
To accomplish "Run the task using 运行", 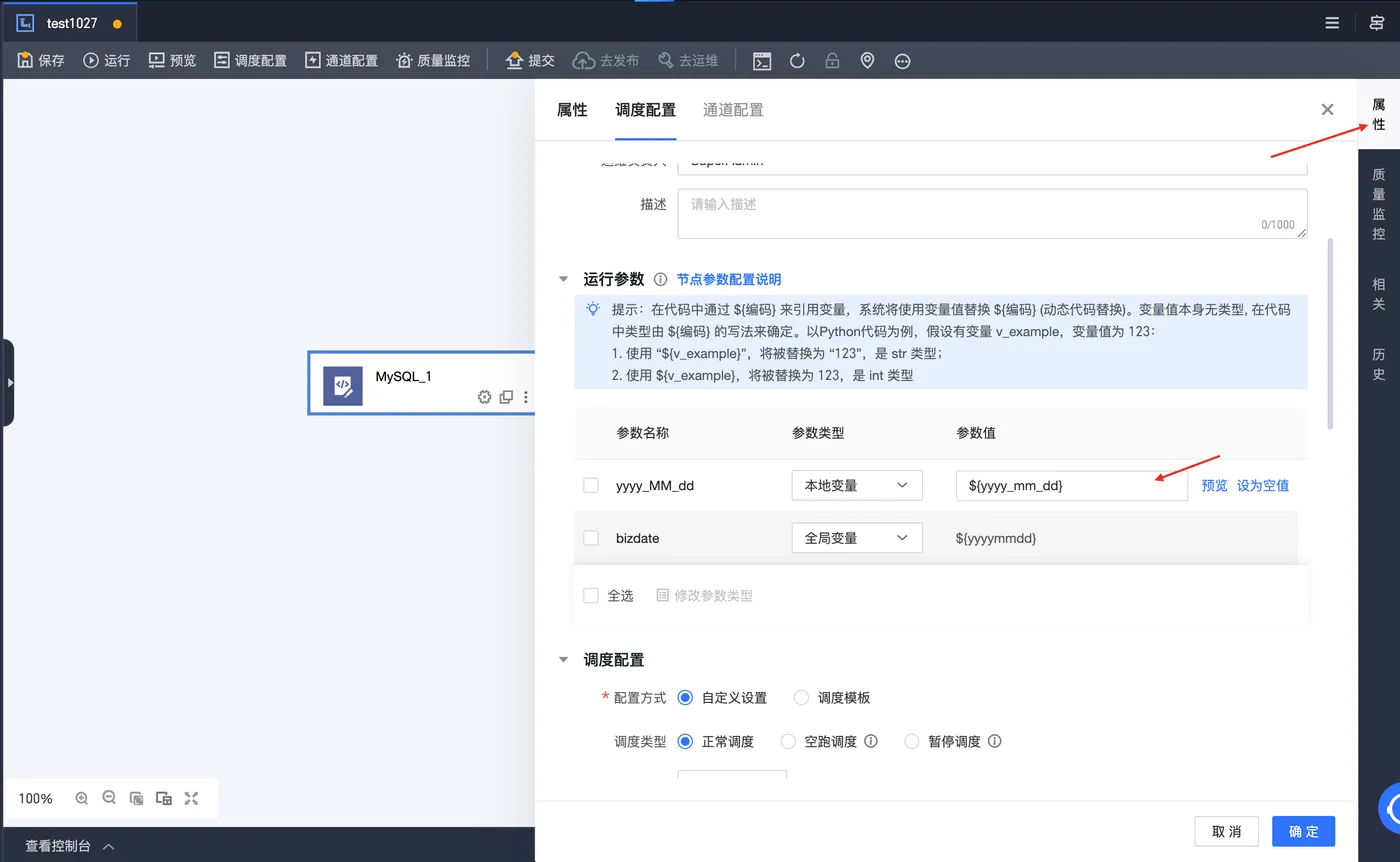I will 107,60.
